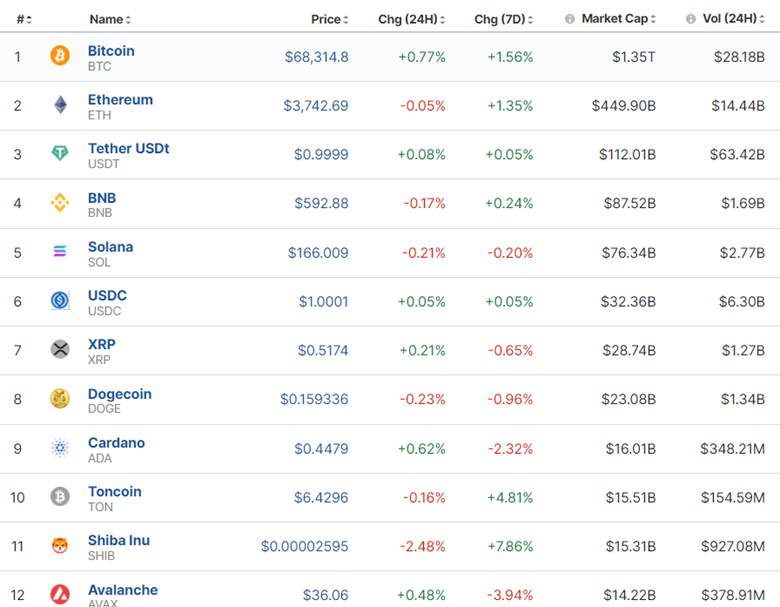
Task: Open the Solana coin link
Action: (x=110, y=247)
